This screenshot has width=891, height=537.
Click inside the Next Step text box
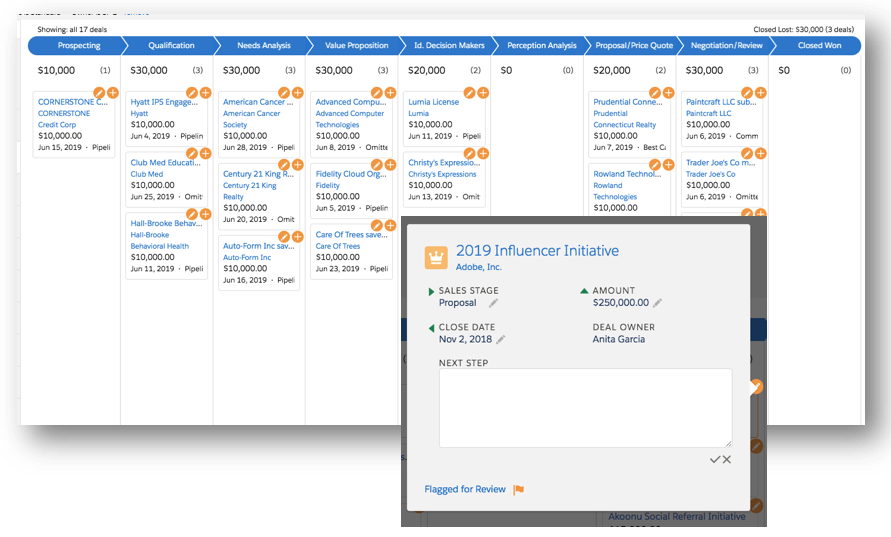tap(585, 408)
